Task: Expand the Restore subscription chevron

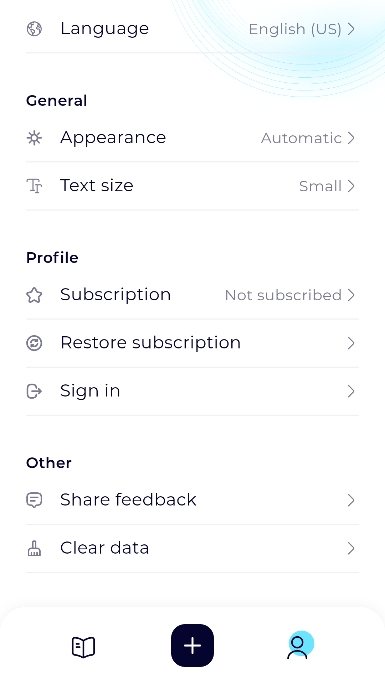Action: [351, 343]
